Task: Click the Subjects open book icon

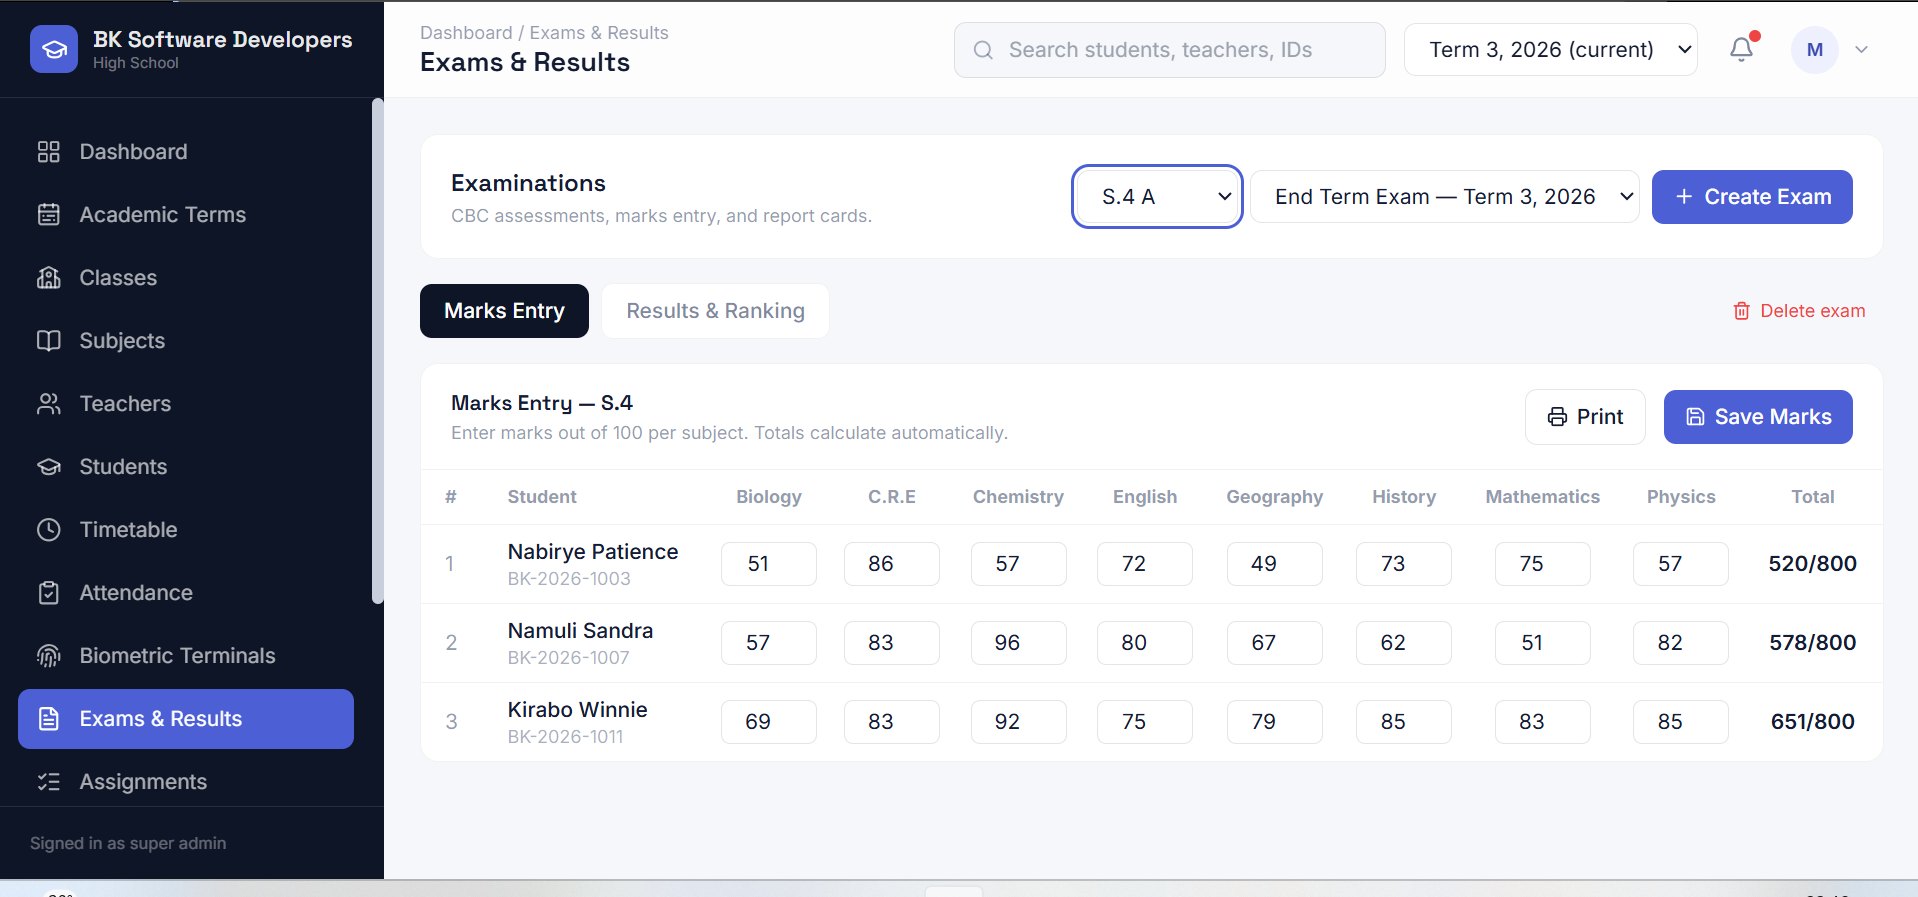Action: click(x=49, y=341)
